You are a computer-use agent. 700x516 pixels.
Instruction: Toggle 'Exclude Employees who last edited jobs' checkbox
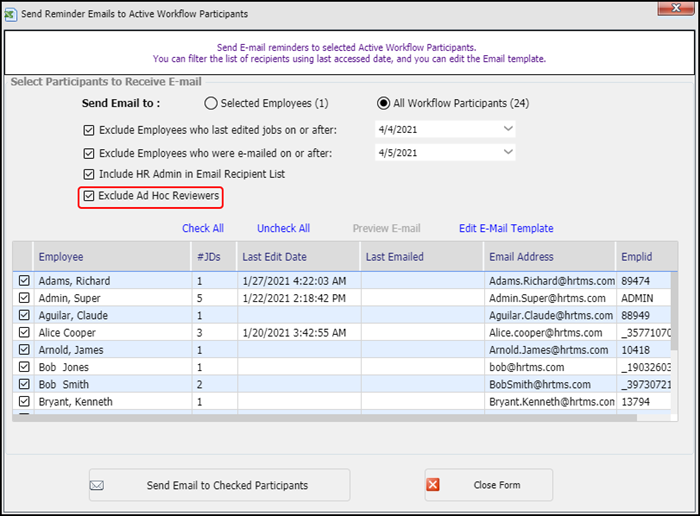coord(90,129)
